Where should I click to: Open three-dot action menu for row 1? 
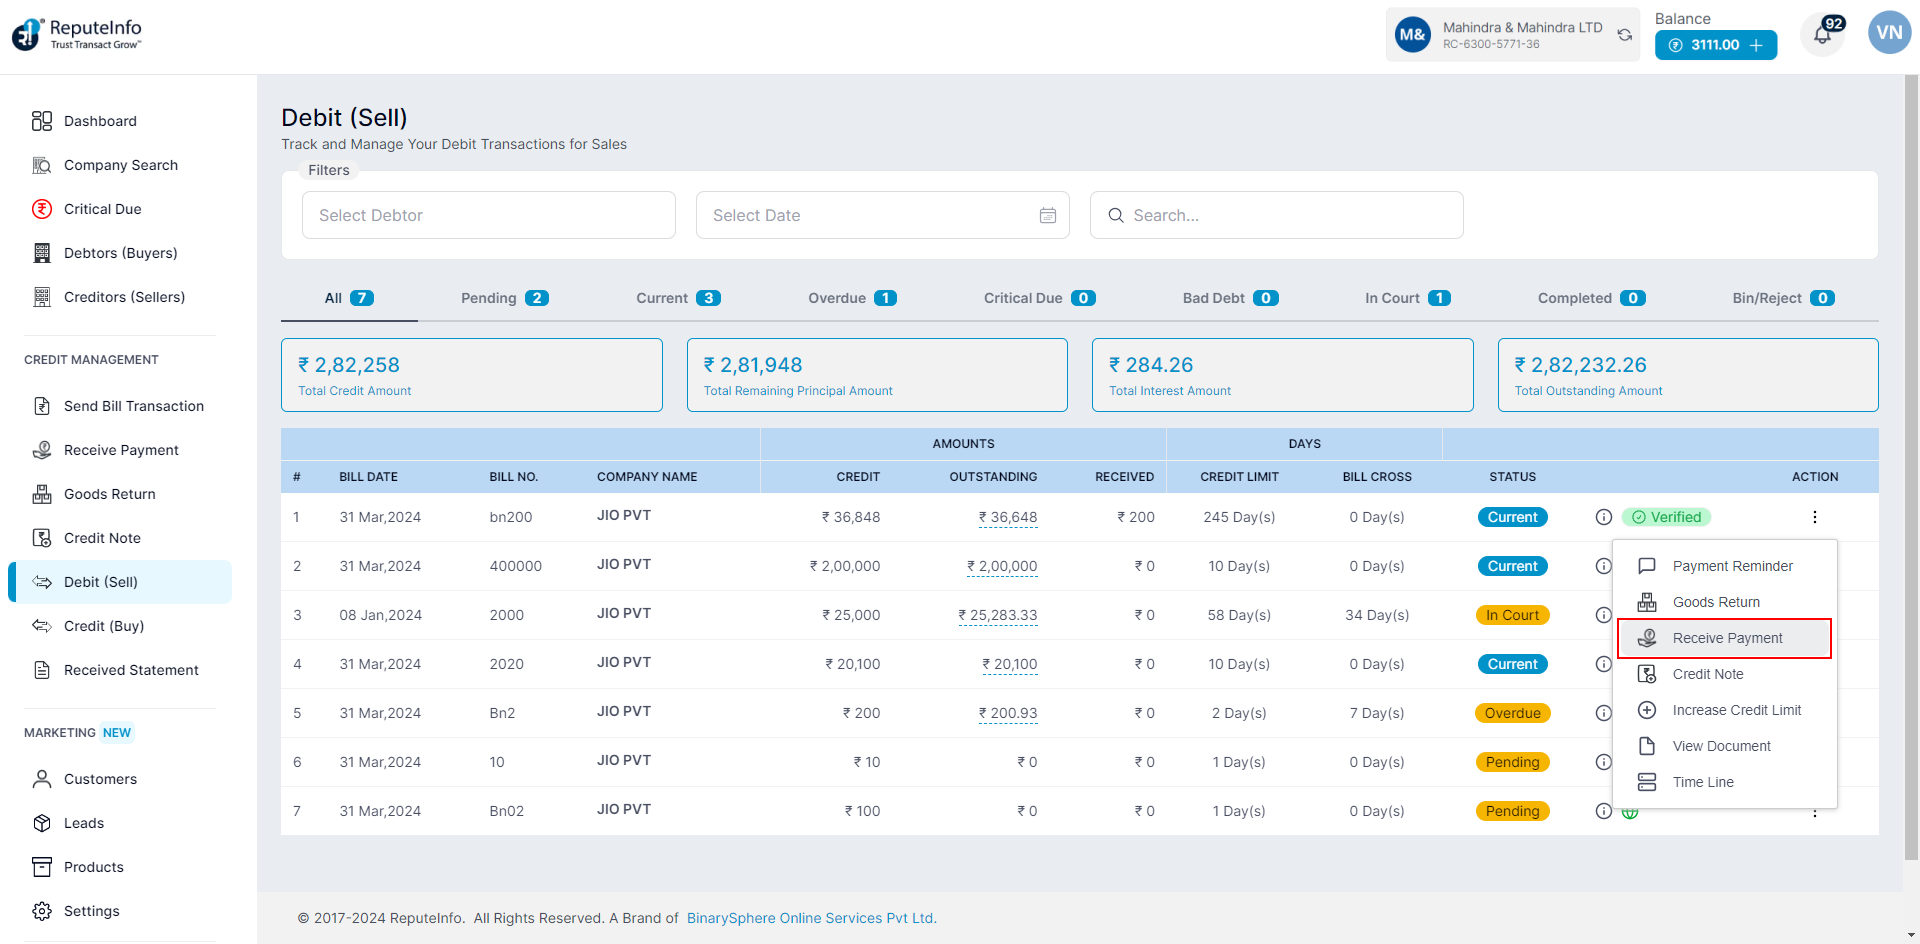tap(1814, 517)
